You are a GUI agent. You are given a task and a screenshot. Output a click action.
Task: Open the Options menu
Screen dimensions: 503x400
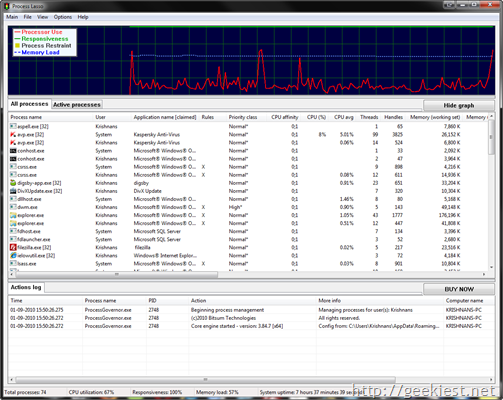(x=63, y=17)
